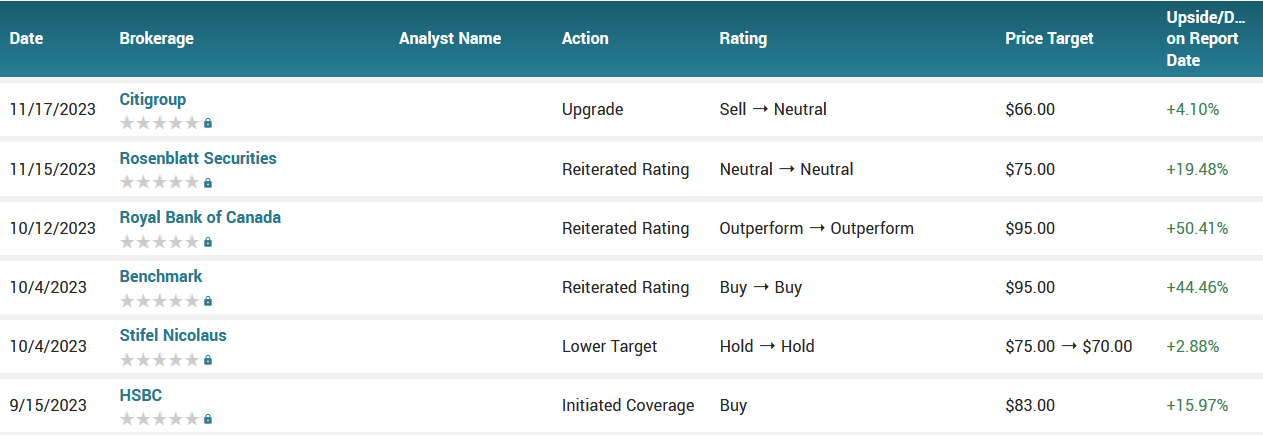Screen dimensions: 1263x435
Task: Open the HSBC brokerage link
Action: 141,394
